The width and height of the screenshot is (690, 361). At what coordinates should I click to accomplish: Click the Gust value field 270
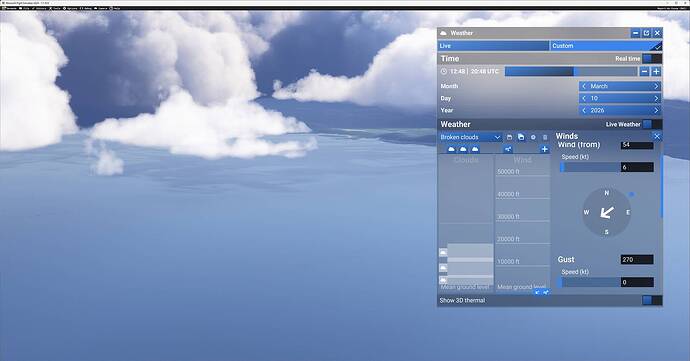(637, 260)
